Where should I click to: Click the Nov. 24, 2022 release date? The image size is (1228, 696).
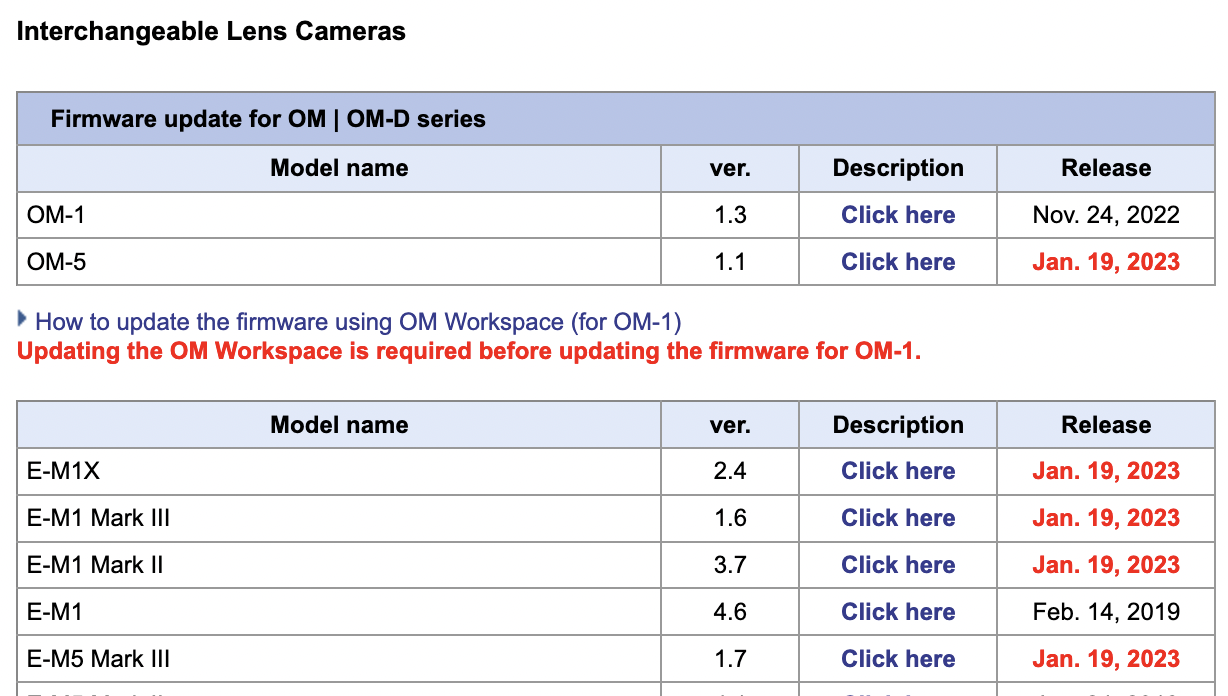1105,215
